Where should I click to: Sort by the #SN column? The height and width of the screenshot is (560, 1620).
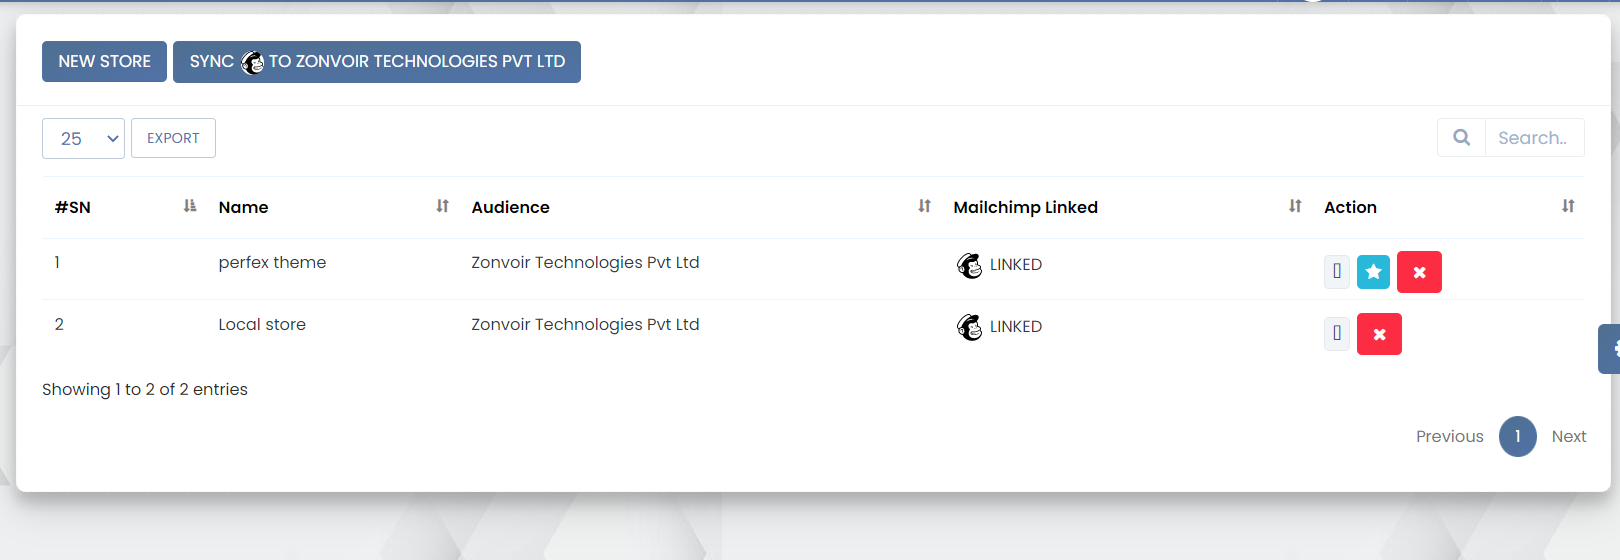(x=190, y=206)
